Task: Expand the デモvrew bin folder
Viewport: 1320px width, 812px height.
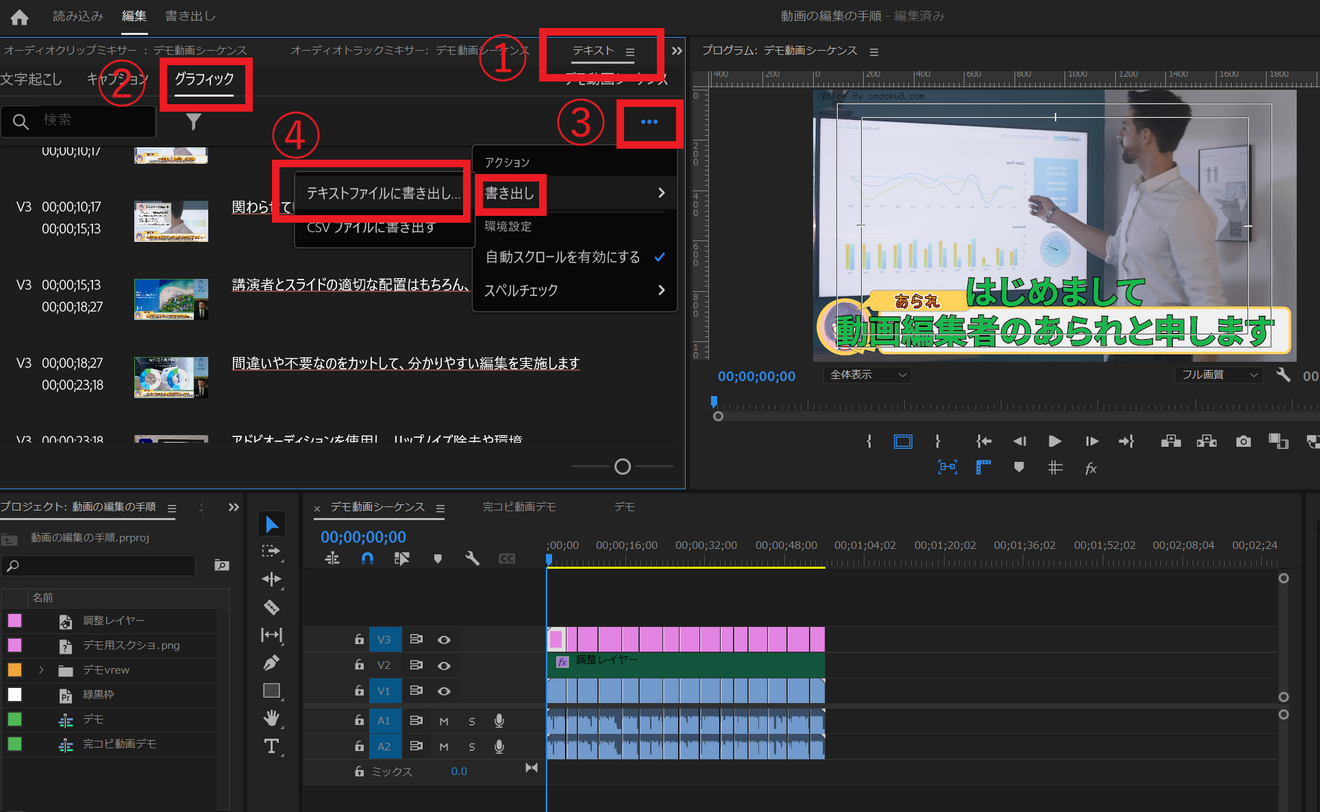Action: [41, 670]
